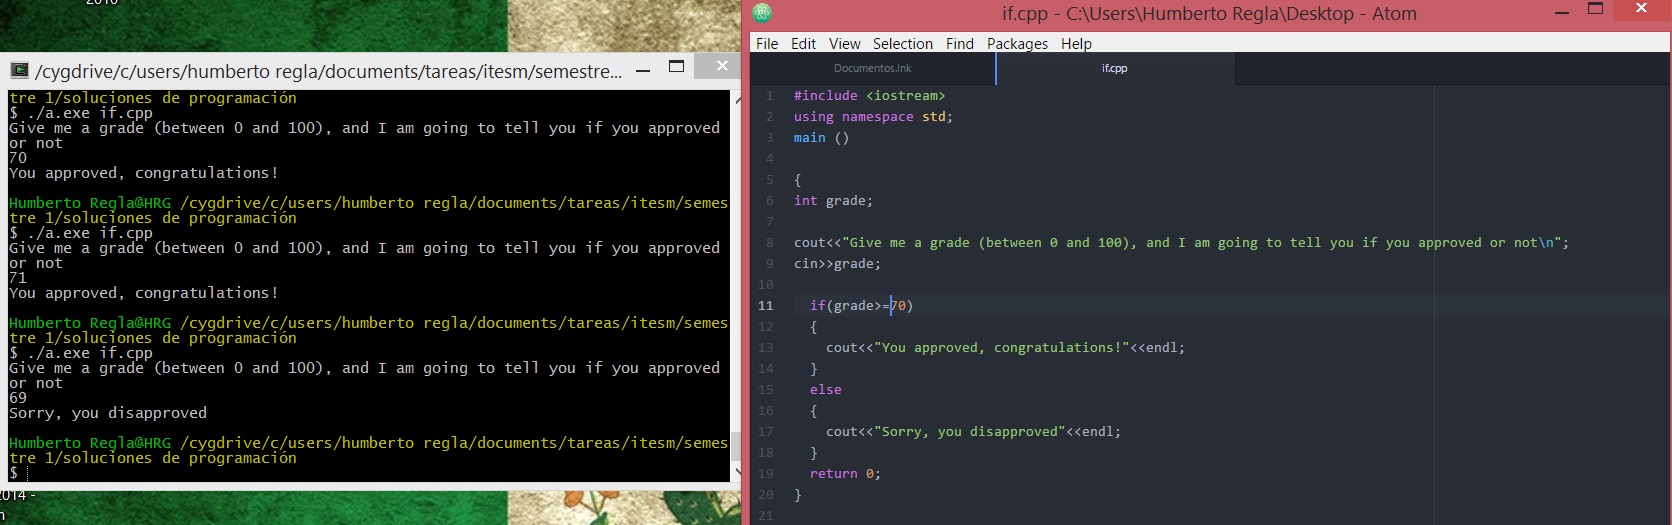Minimize the Cygwin terminal window
Image resolution: width=1672 pixels, height=525 pixels.
643,70
